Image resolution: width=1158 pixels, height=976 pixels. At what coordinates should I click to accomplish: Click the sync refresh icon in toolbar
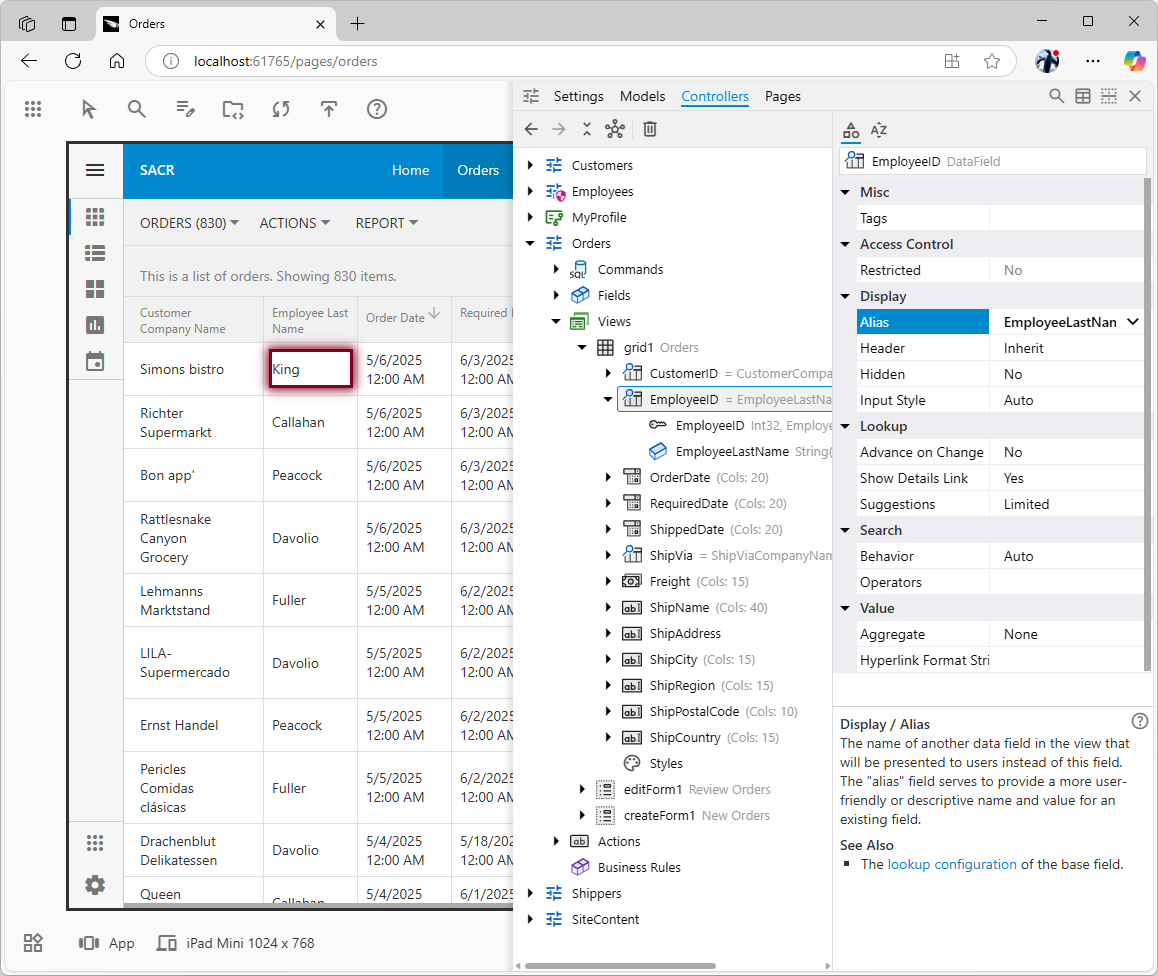pos(281,109)
